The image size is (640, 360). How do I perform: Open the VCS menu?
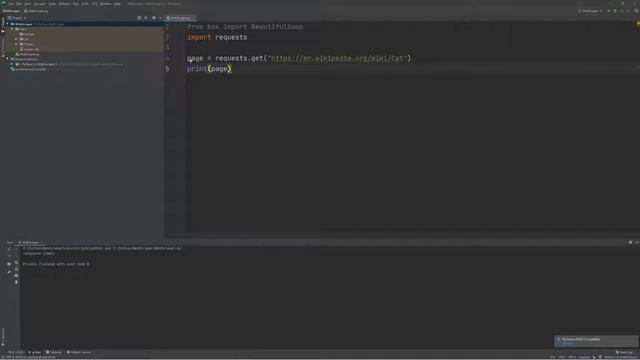point(94,4)
